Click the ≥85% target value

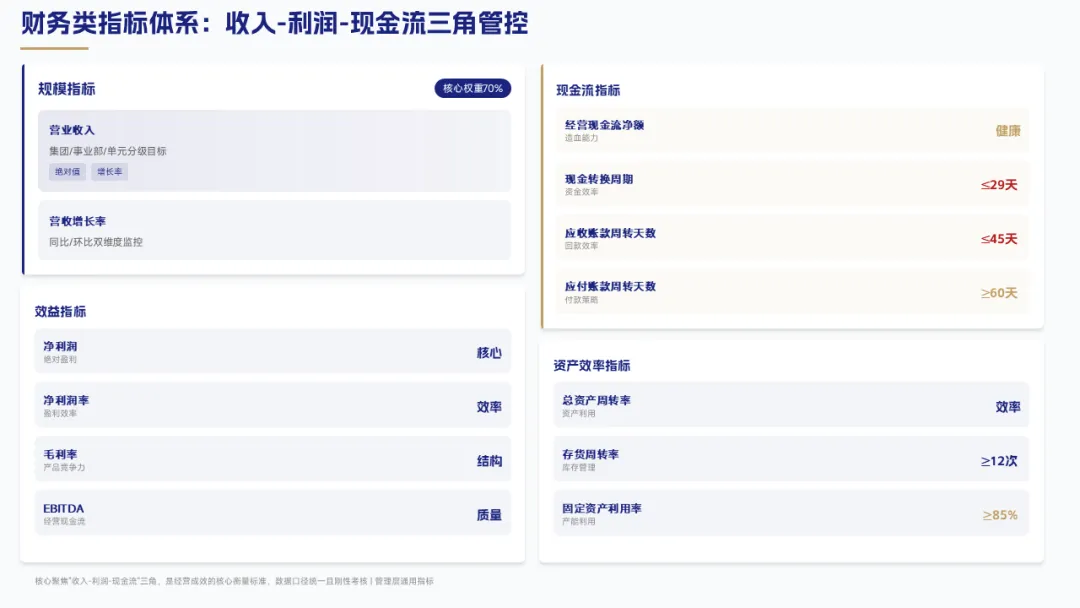tap(999, 515)
